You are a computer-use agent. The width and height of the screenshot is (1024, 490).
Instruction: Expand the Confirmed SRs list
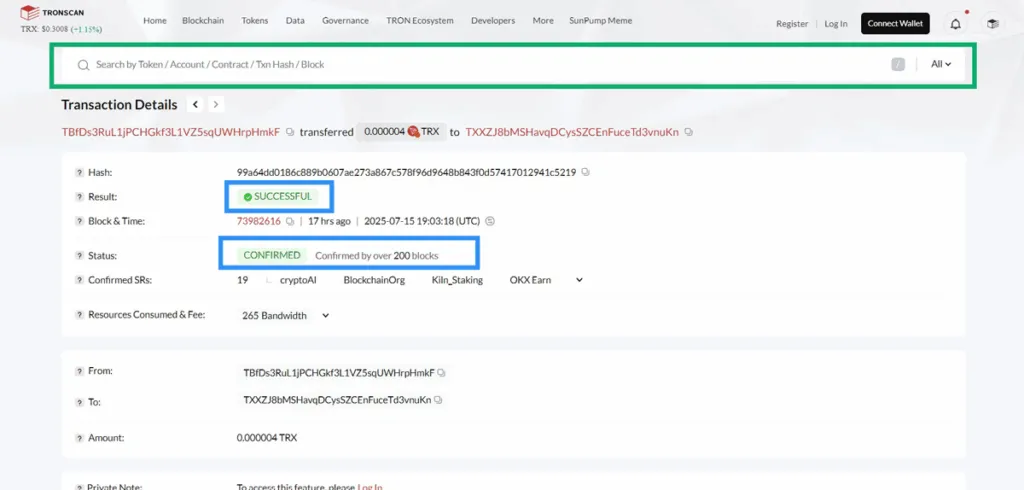578,280
